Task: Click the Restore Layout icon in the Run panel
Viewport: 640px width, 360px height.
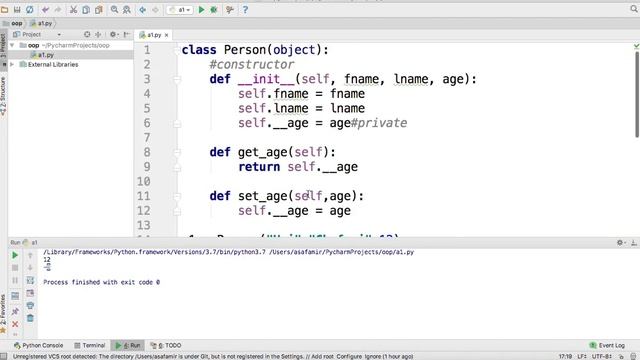Action: pyautogui.click(x=15, y=296)
